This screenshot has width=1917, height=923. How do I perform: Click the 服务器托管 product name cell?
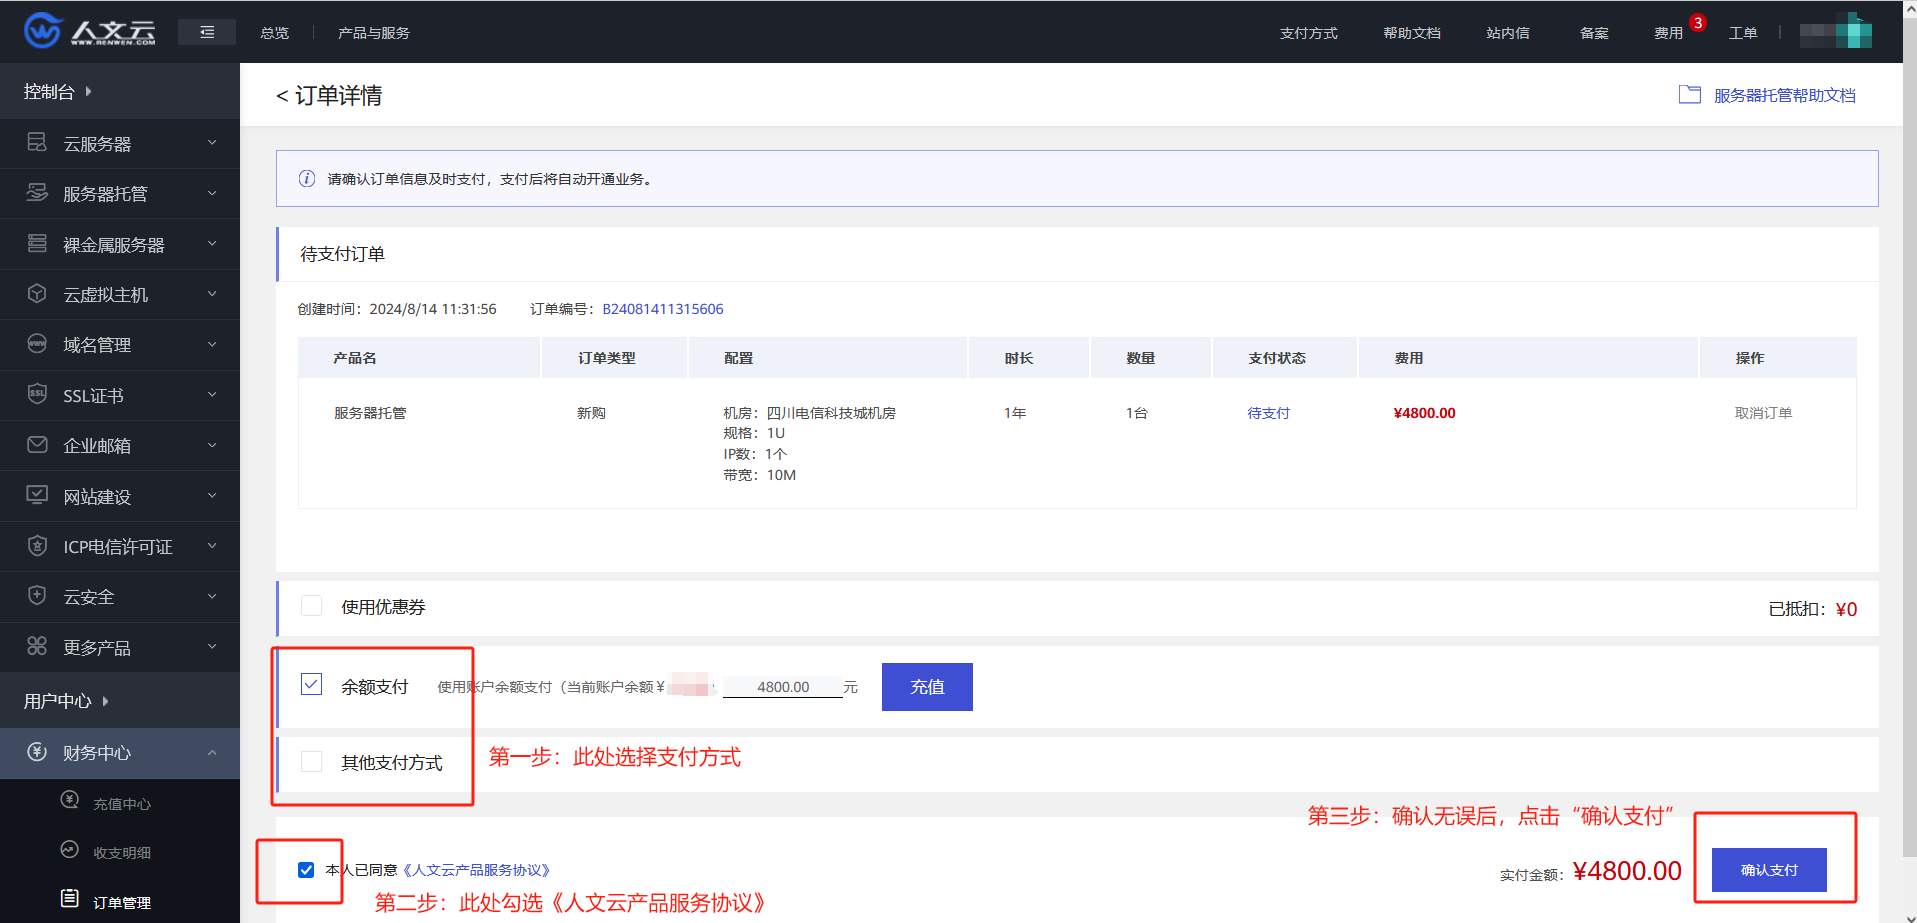[x=370, y=413]
